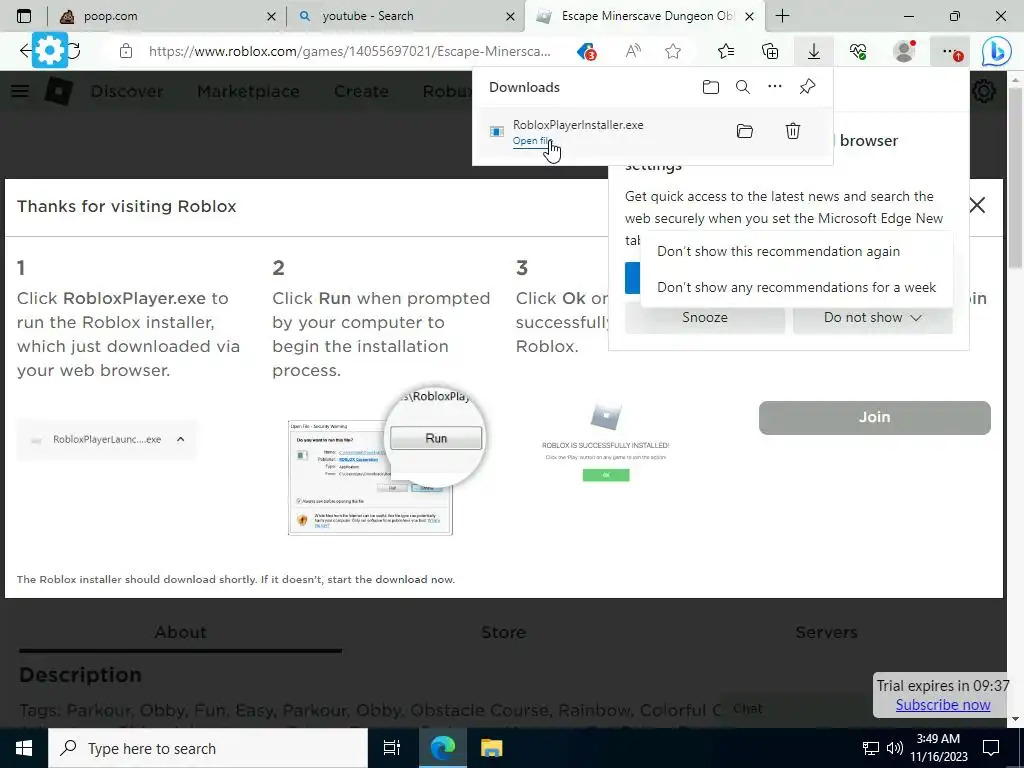This screenshot has width=1024, height=768.
Task: View site information padlock icon
Action: coord(126,52)
